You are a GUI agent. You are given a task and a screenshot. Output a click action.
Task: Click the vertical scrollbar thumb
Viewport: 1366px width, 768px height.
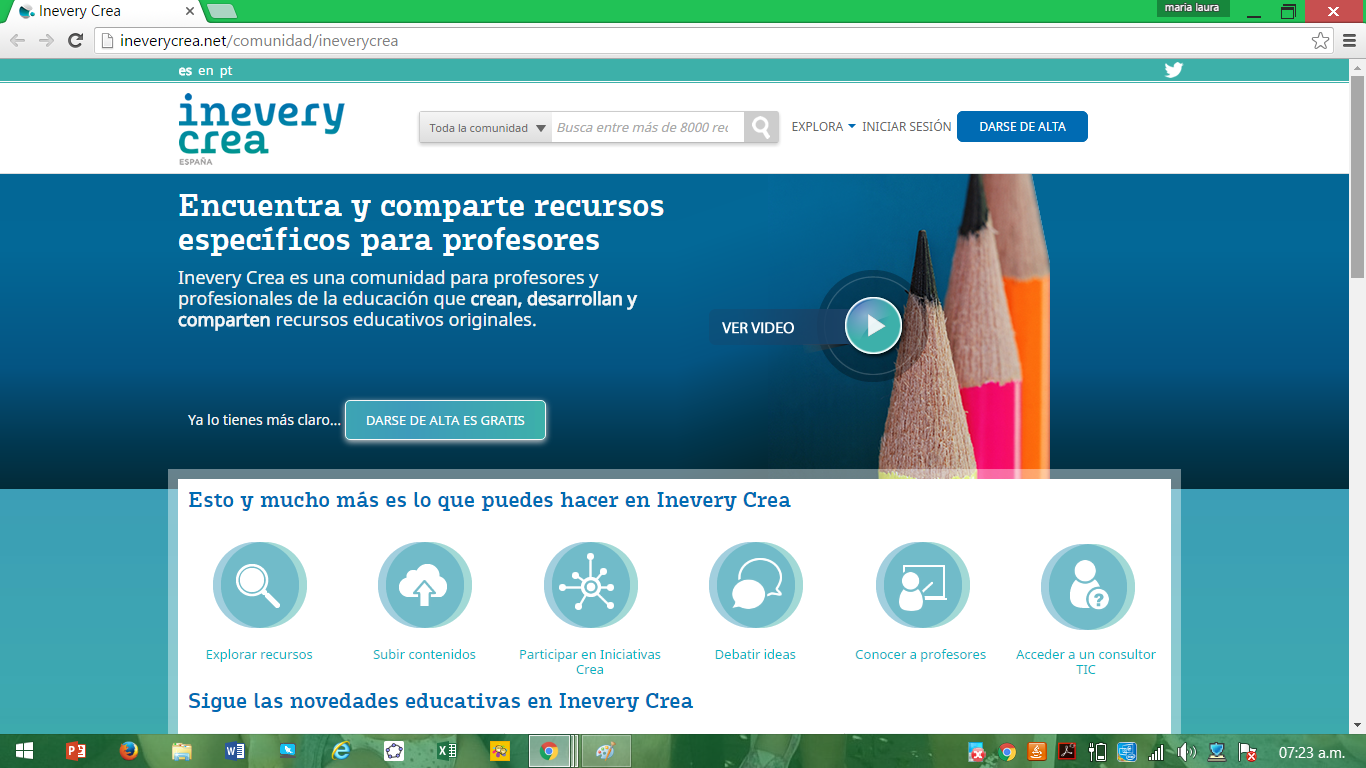pyautogui.click(x=1357, y=176)
